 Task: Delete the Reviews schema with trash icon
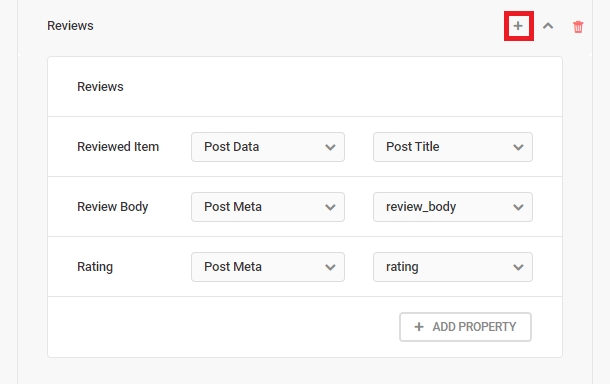(x=578, y=26)
